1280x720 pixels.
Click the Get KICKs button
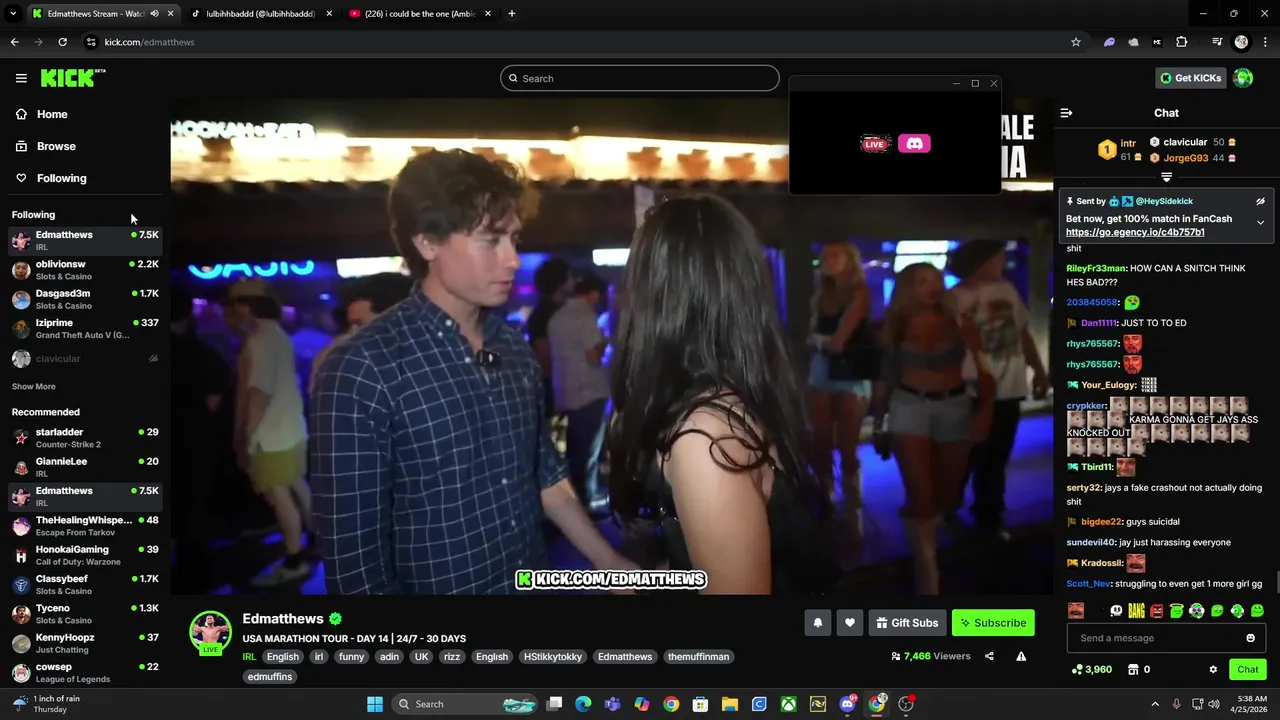[x=1190, y=78]
